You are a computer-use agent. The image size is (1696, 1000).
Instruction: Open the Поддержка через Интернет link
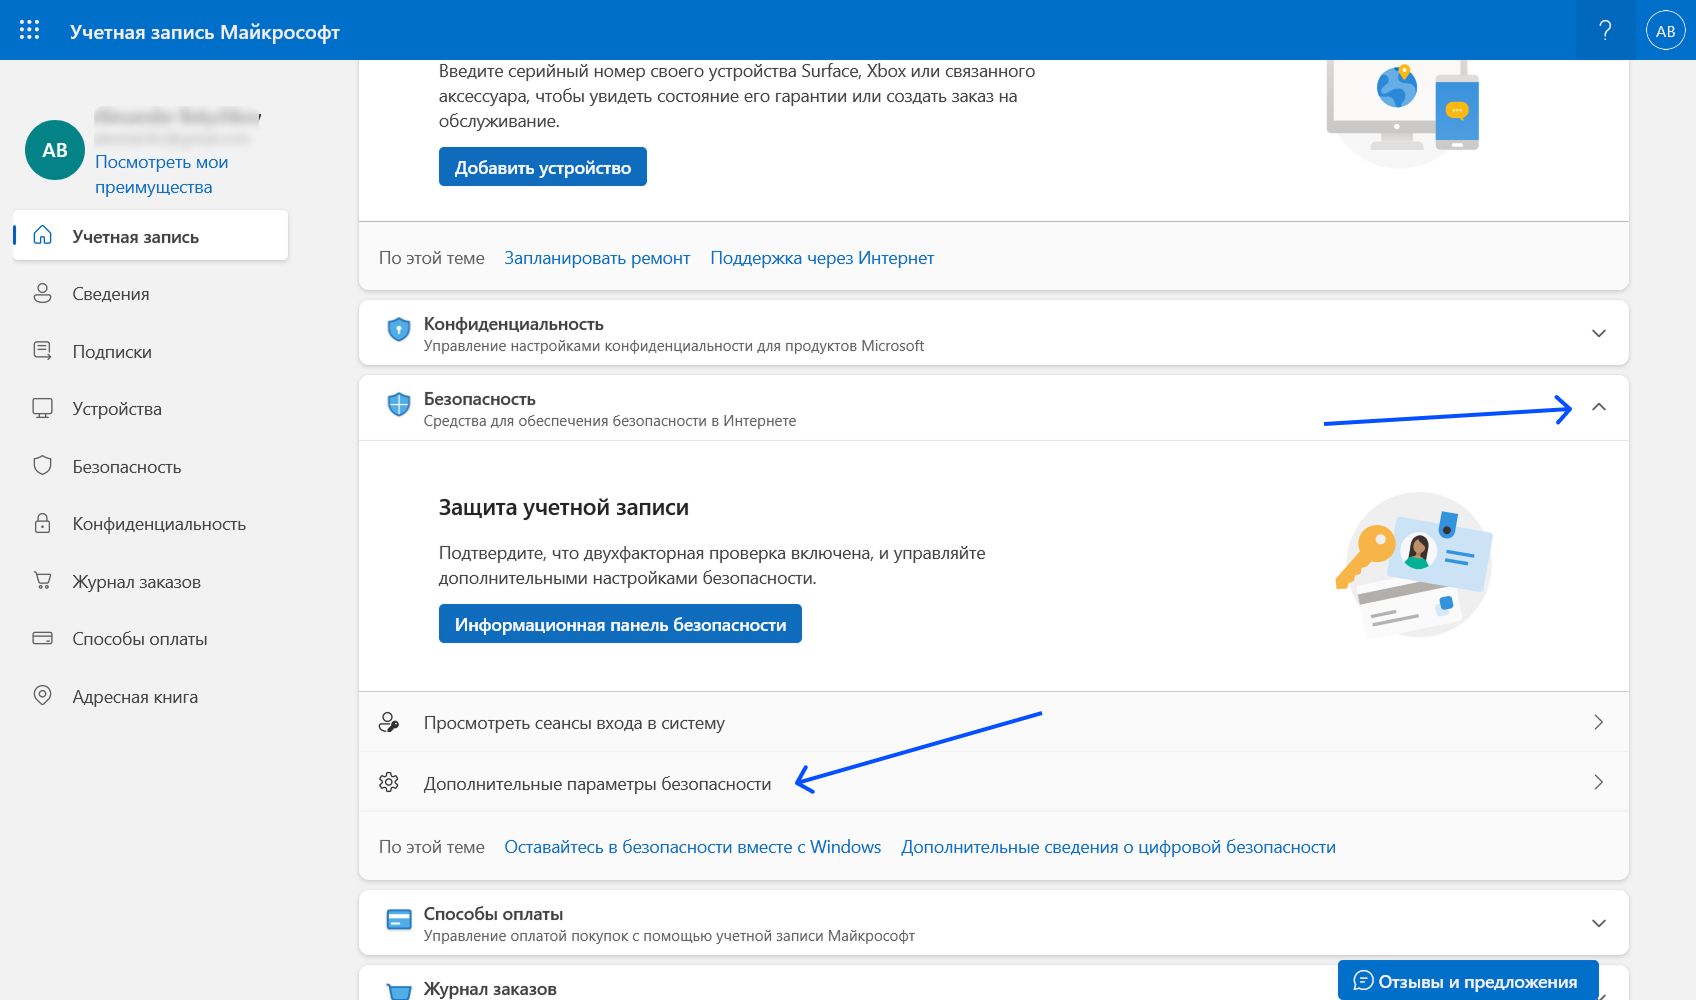click(x=822, y=258)
